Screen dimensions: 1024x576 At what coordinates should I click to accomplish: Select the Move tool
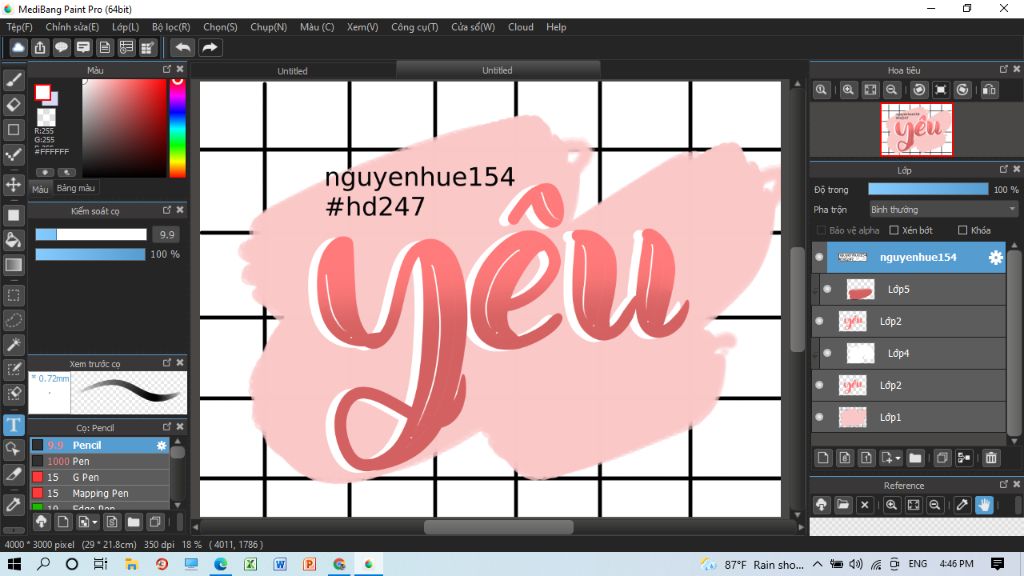14,185
